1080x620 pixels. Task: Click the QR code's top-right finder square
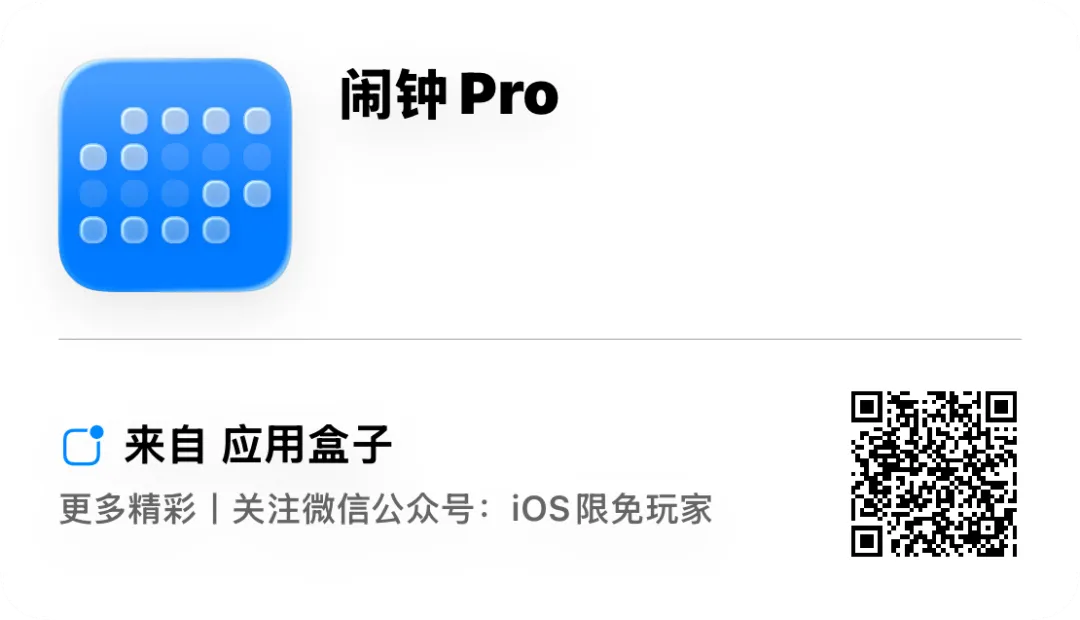point(1000,408)
